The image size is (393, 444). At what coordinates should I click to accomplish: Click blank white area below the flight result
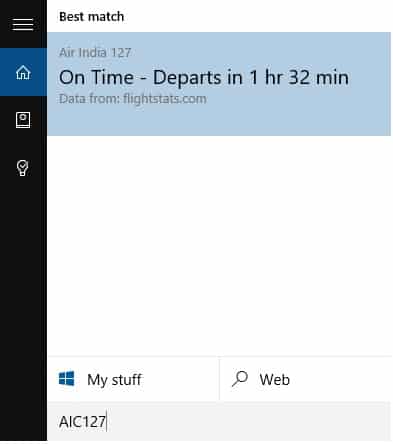pyautogui.click(x=219, y=245)
